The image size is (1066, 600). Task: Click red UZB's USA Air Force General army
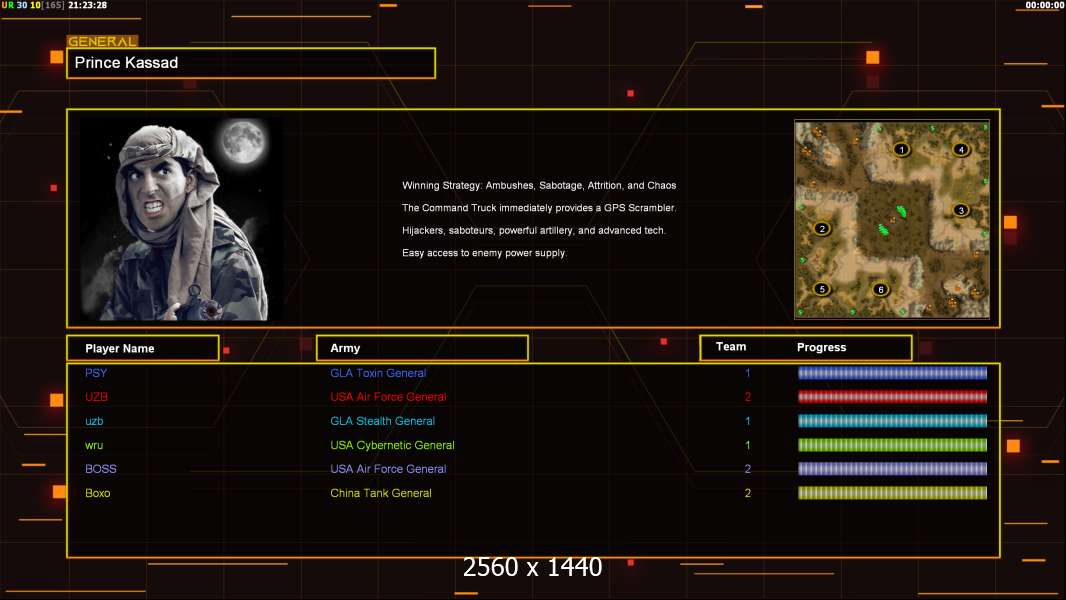coord(388,397)
